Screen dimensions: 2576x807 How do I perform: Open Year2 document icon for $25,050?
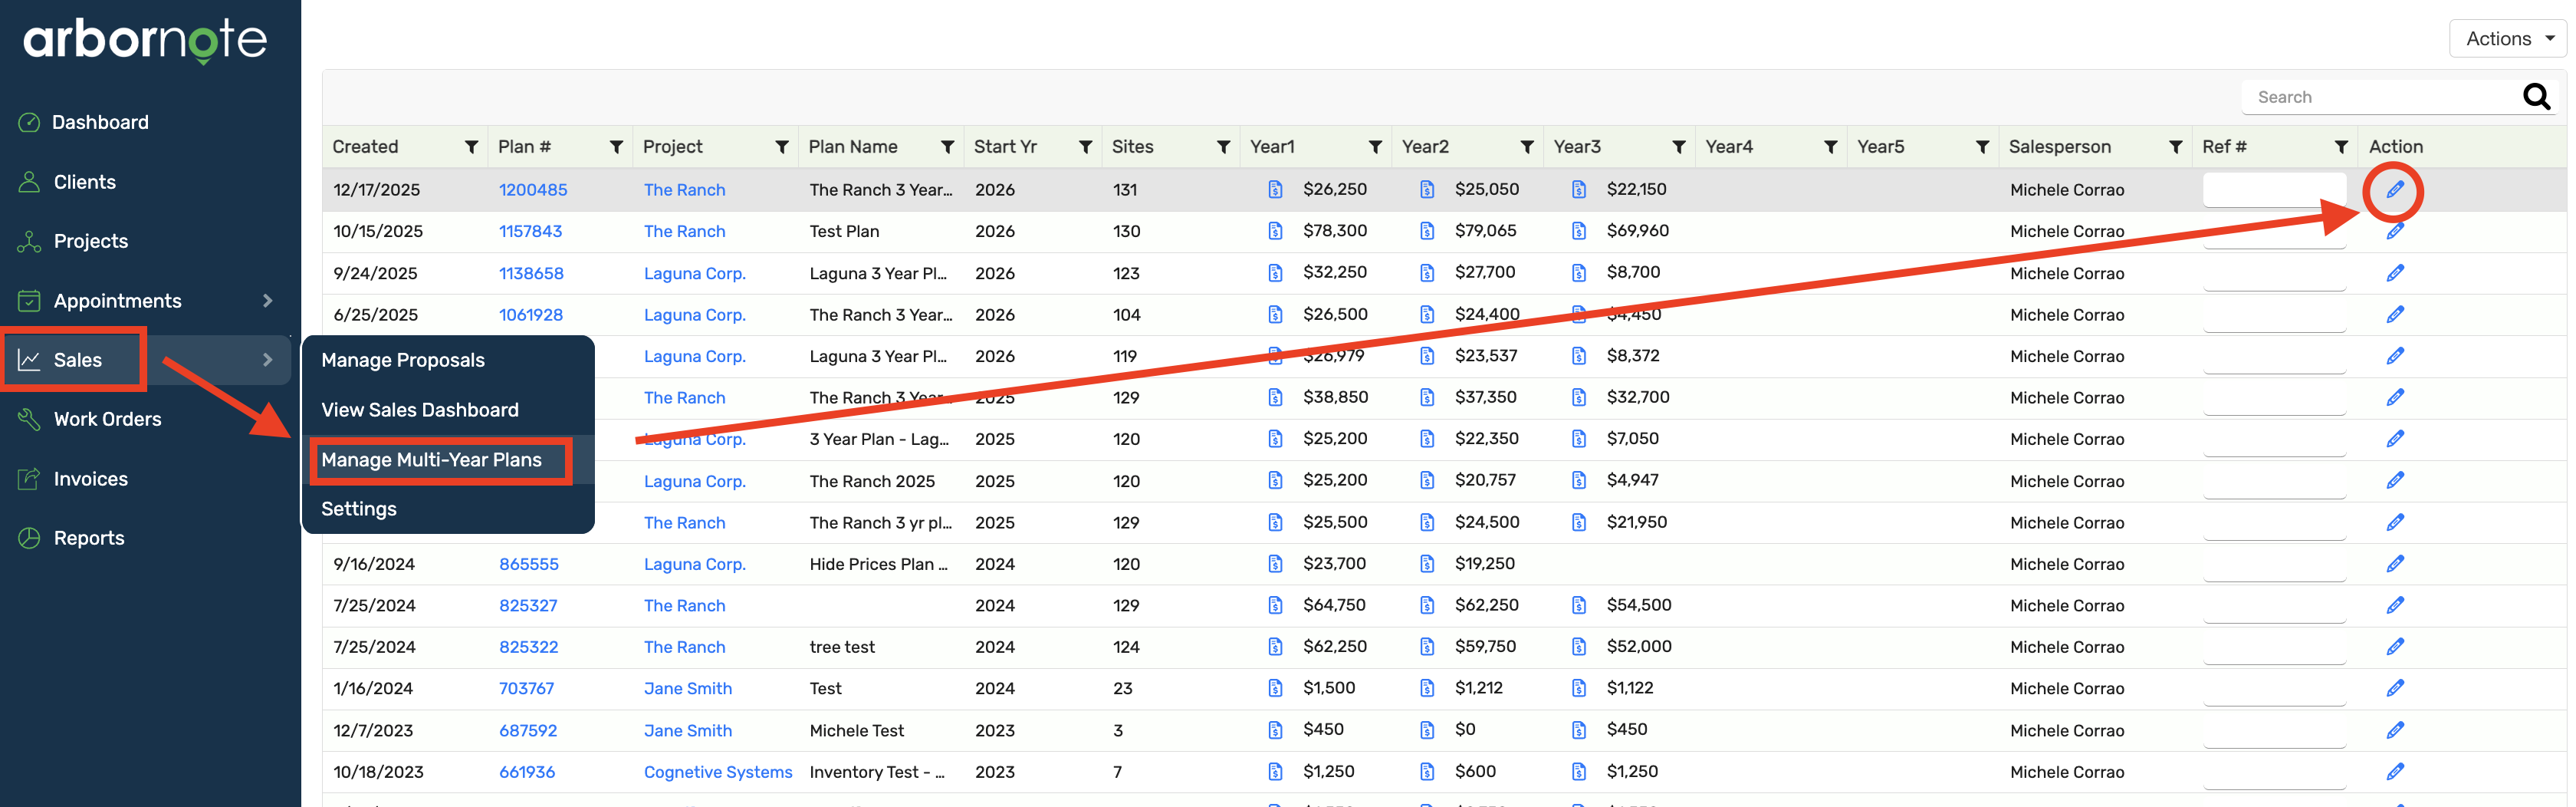pyautogui.click(x=1427, y=190)
